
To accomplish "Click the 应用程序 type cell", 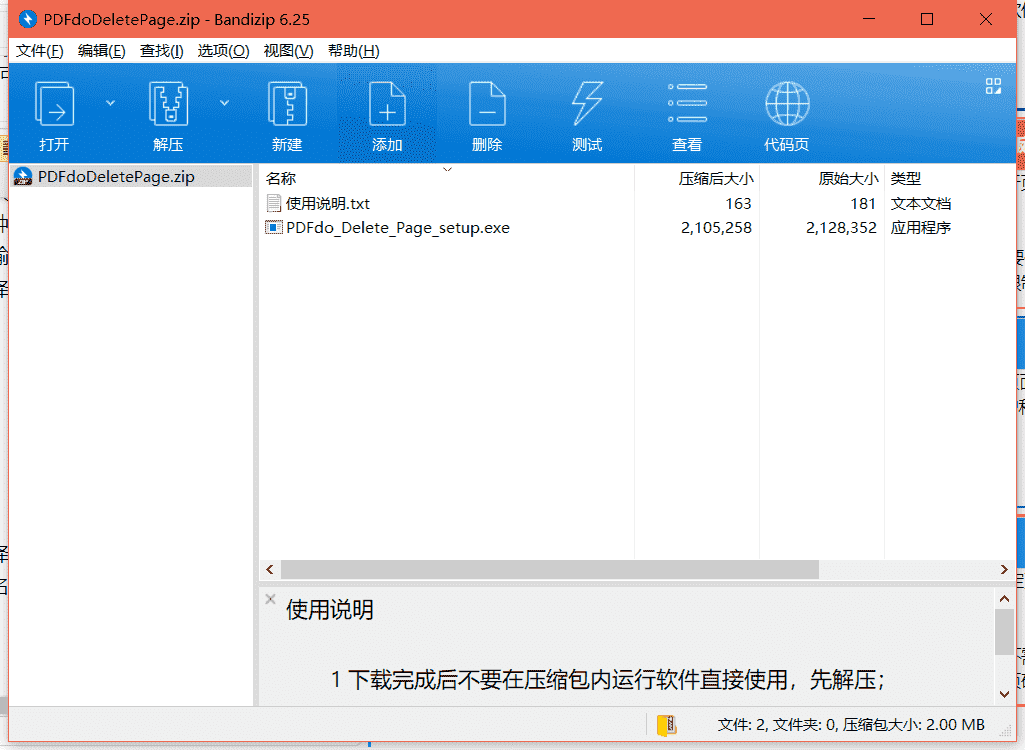I will 920,228.
